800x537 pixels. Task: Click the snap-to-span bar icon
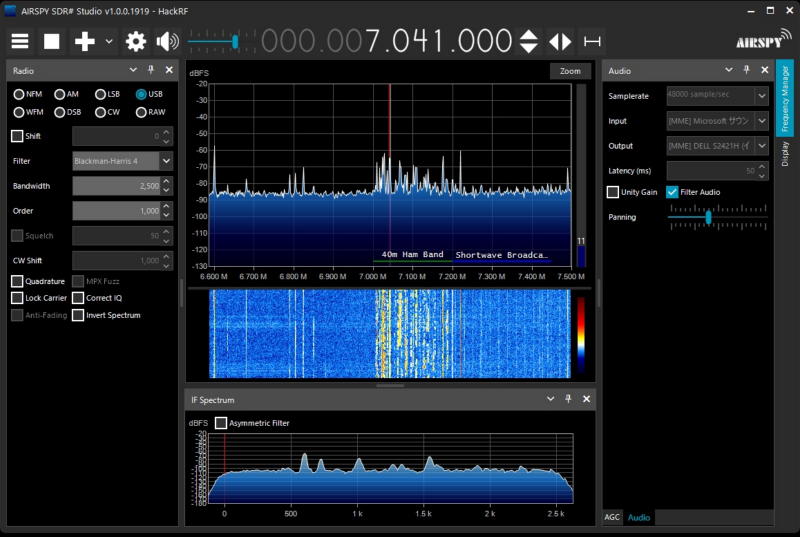pos(592,41)
